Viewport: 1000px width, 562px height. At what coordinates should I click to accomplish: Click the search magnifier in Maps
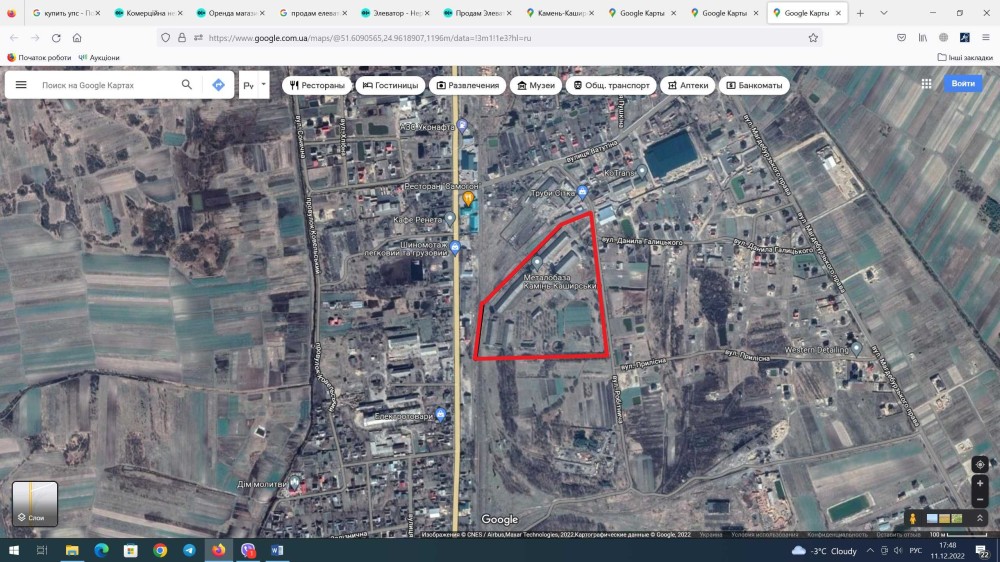pyautogui.click(x=187, y=84)
